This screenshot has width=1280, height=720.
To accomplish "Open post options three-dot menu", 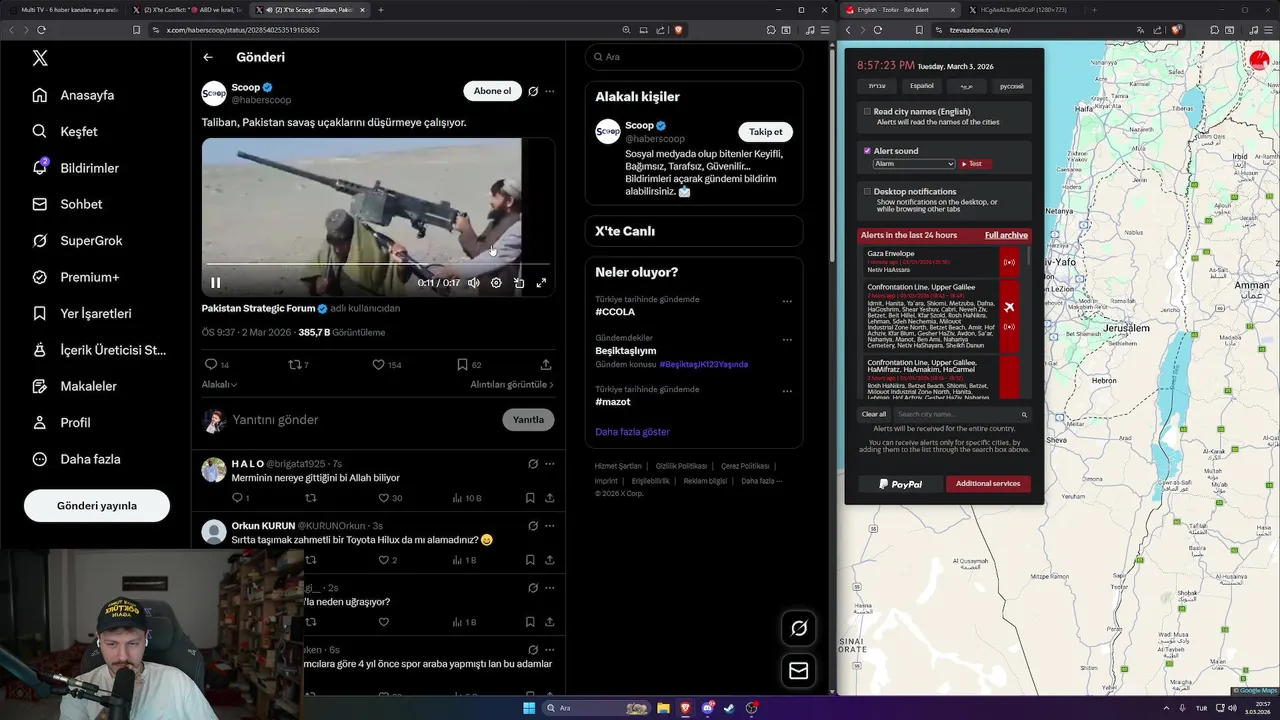I will pyautogui.click(x=549, y=91).
